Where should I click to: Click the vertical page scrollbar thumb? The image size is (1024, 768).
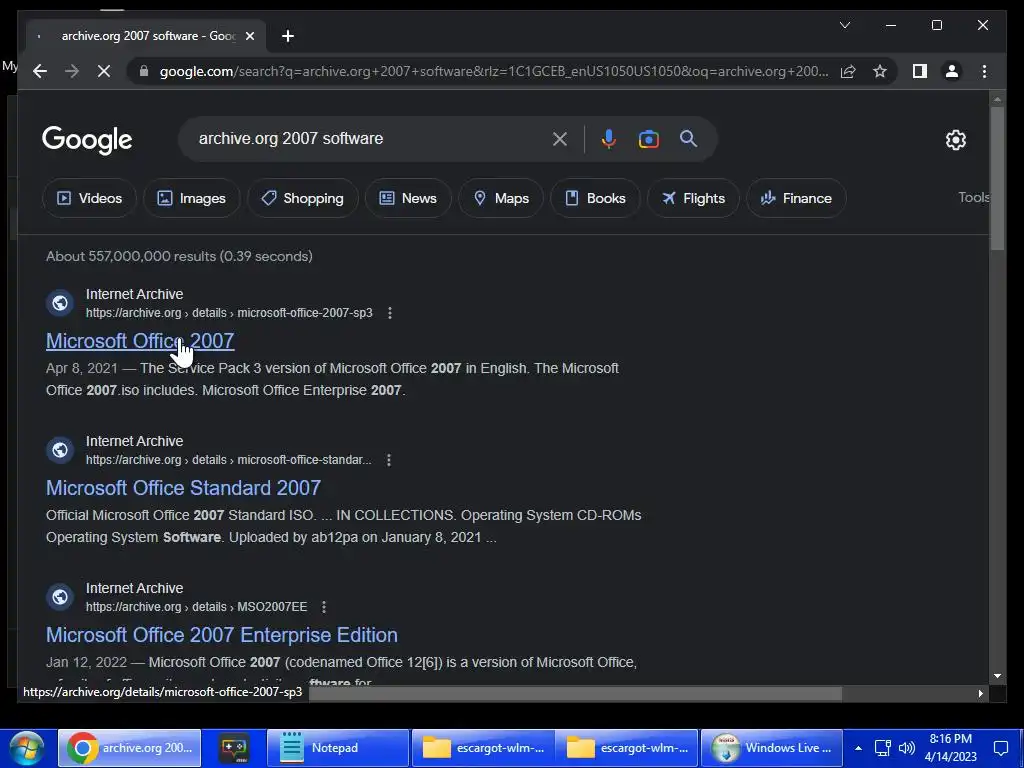pos(997,178)
